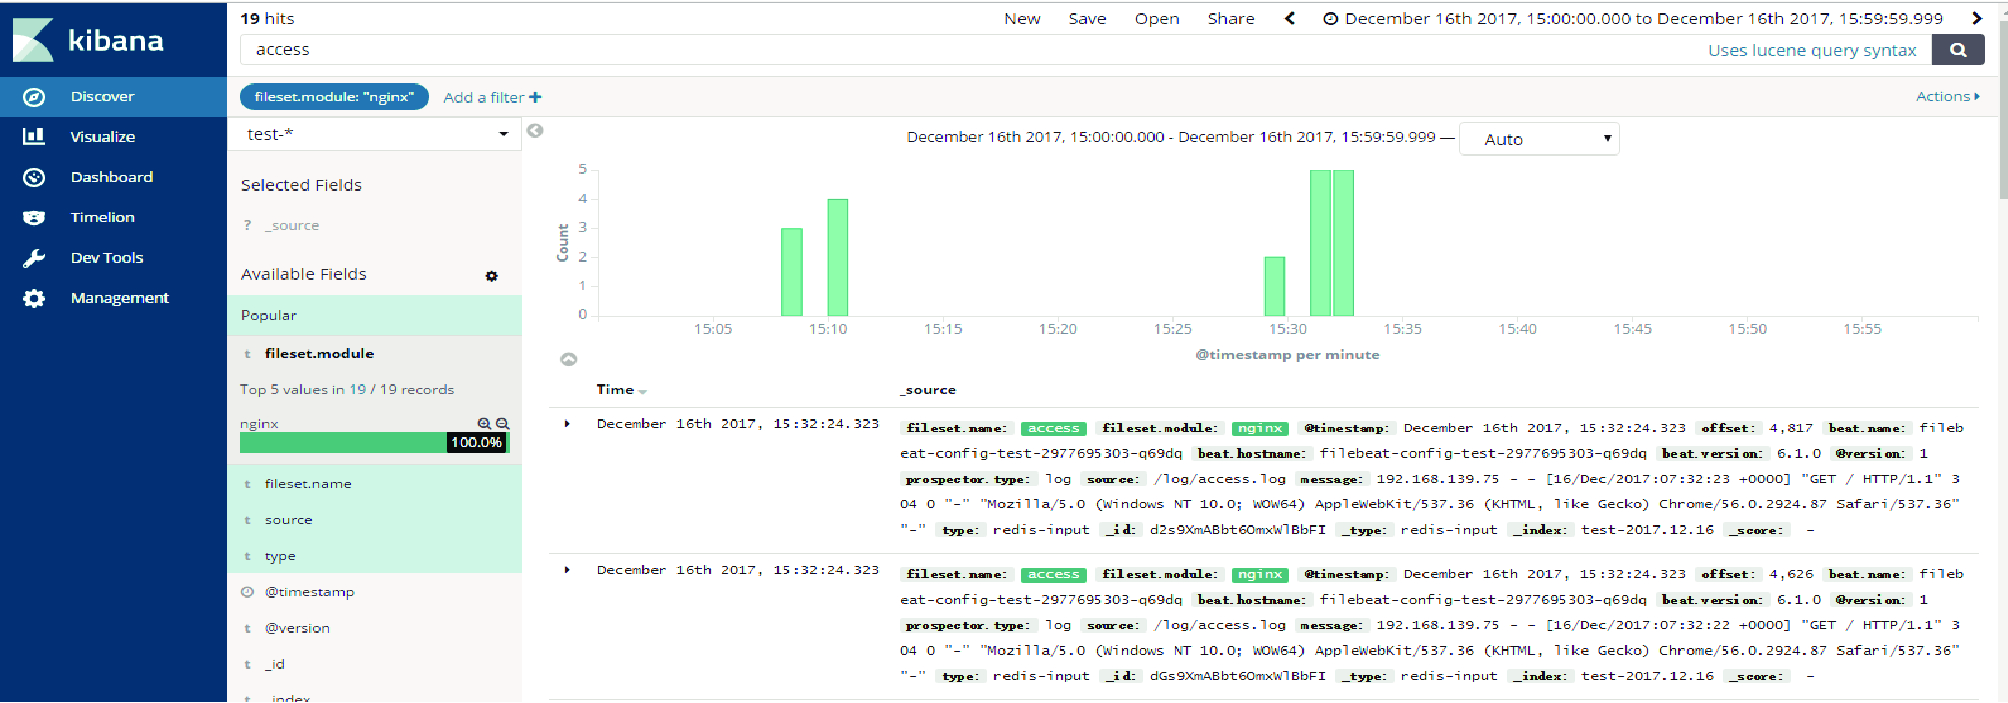The image size is (2008, 703).
Task: Open the time range picker text
Action: (1643, 18)
